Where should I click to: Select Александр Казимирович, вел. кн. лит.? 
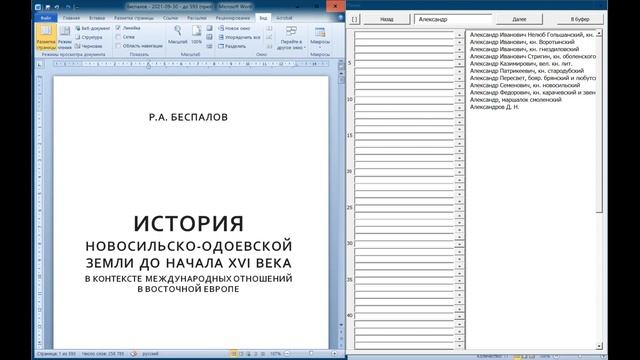pos(521,64)
